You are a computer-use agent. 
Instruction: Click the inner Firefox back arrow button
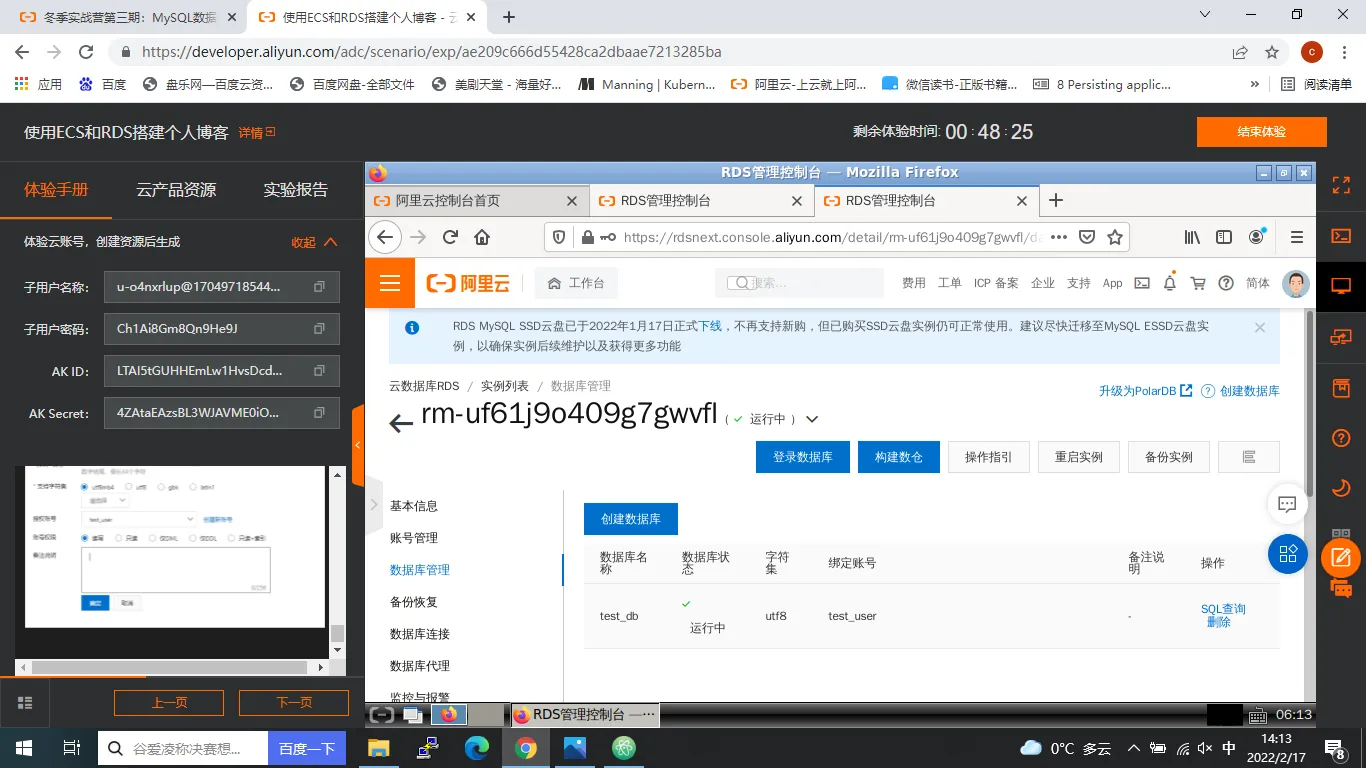click(x=385, y=237)
